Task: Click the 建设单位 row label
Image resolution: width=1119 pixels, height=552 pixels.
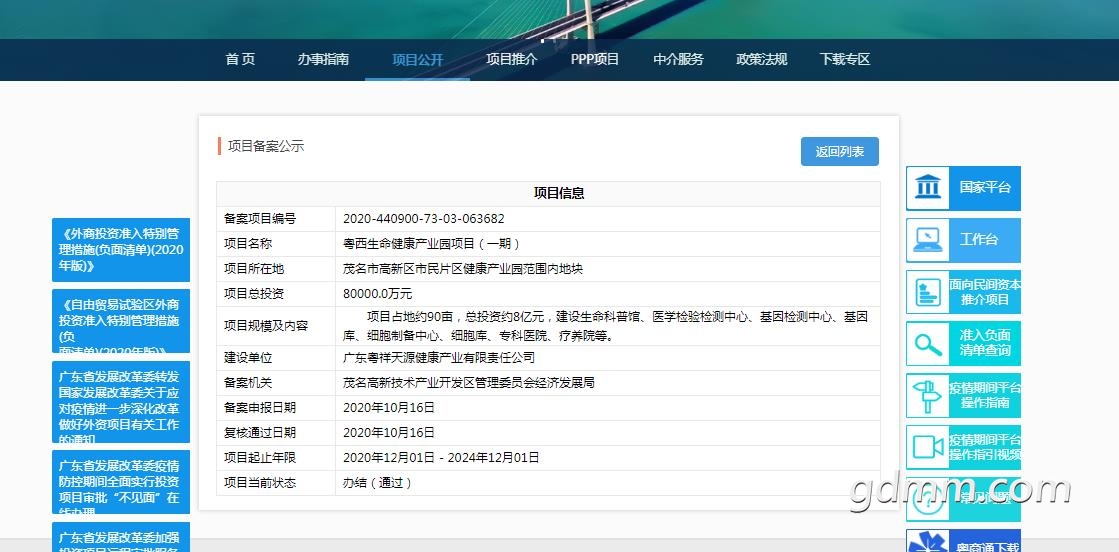Action: [x=248, y=358]
